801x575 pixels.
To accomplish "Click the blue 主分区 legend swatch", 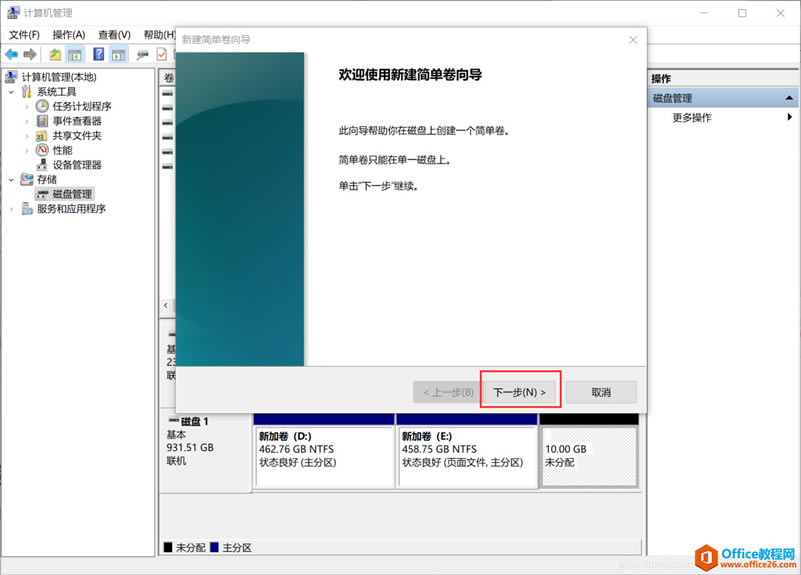I will pyautogui.click(x=214, y=547).
